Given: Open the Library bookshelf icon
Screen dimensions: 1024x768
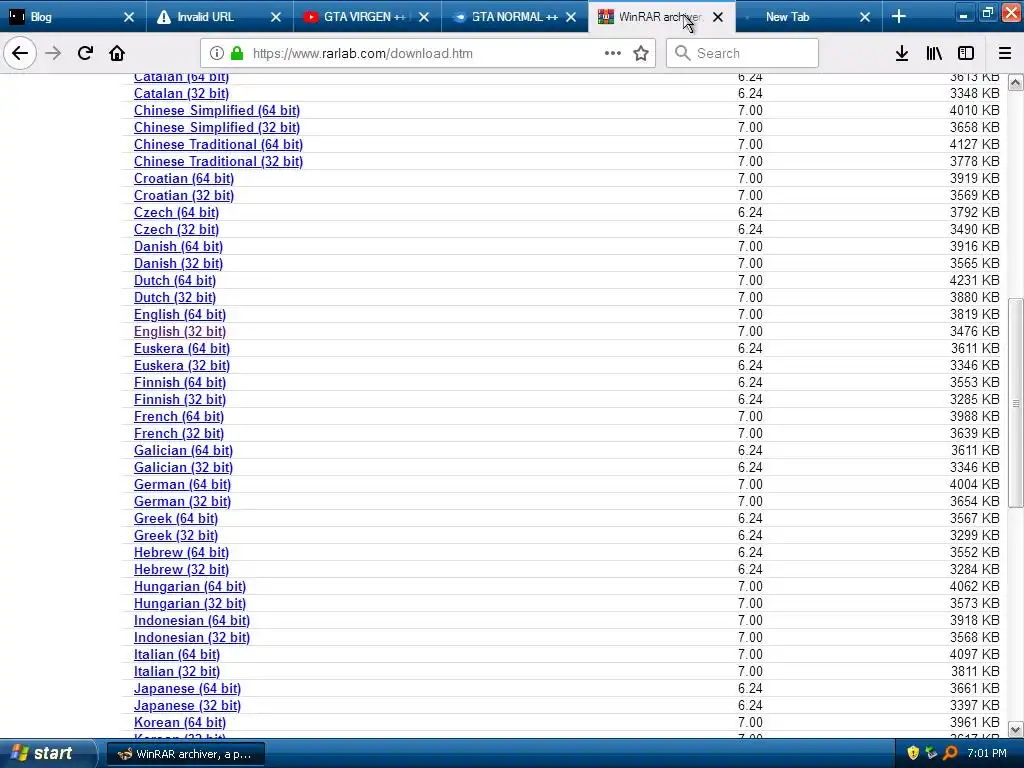Looking at the screenshot, I should pyautogui.click(x=934, y=53).
